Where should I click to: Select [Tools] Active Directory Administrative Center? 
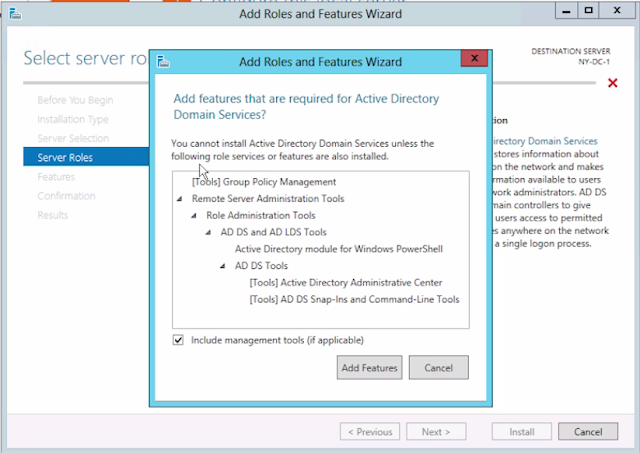click(x=346, y=282)
